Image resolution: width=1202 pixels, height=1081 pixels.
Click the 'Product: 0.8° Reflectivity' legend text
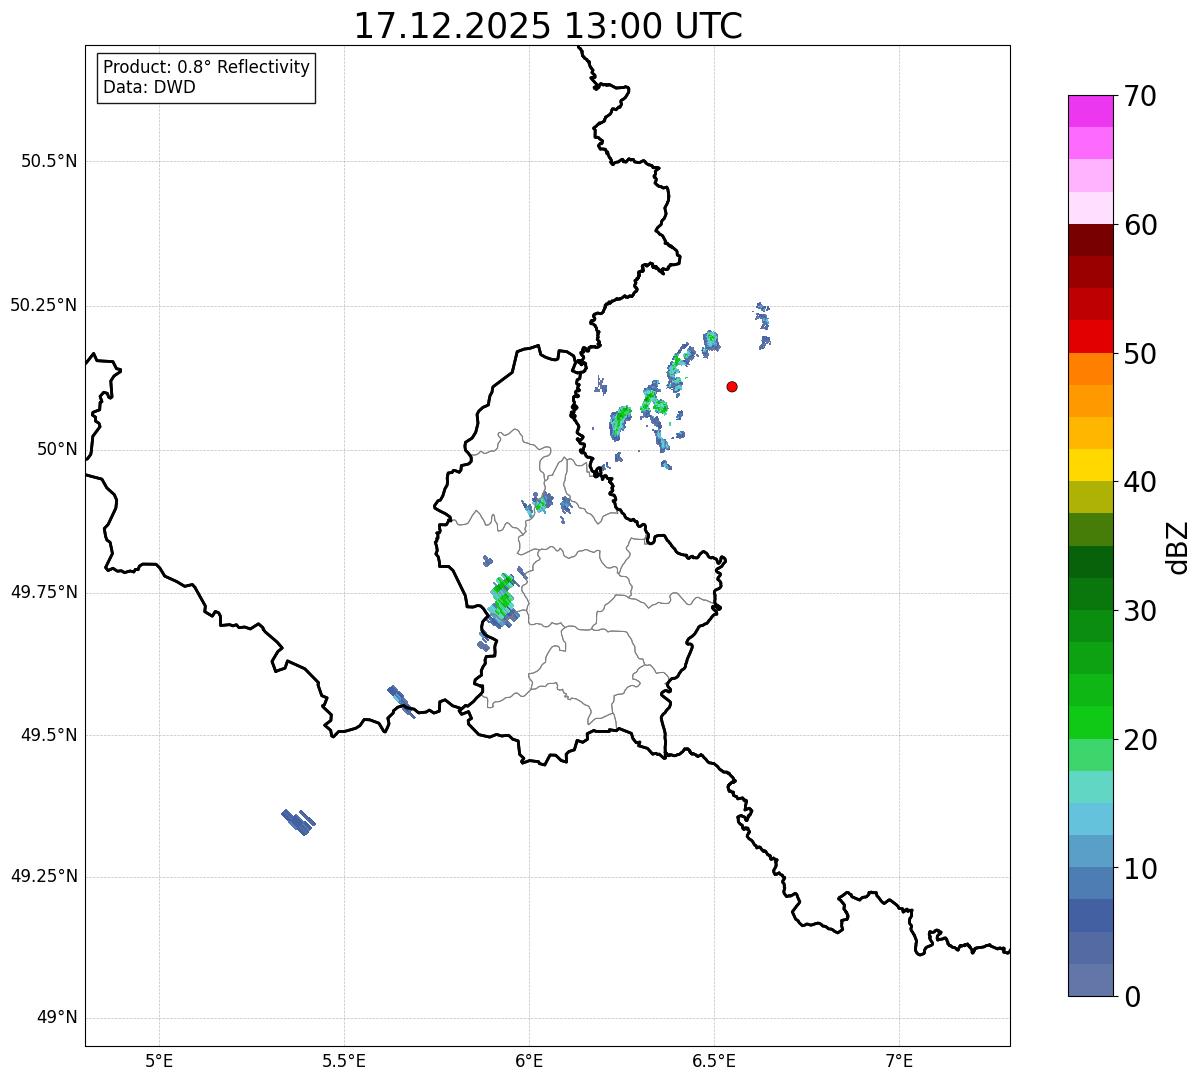point(207,67)
